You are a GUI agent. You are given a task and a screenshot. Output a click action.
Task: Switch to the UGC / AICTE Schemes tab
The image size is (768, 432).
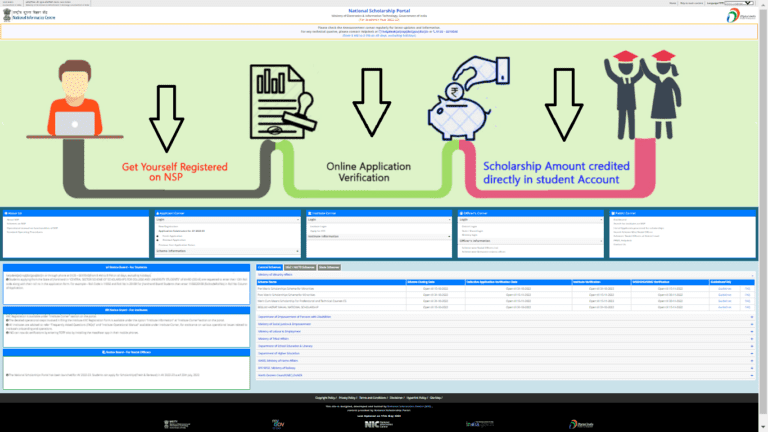pyautogui.click(x=300, y=267)
